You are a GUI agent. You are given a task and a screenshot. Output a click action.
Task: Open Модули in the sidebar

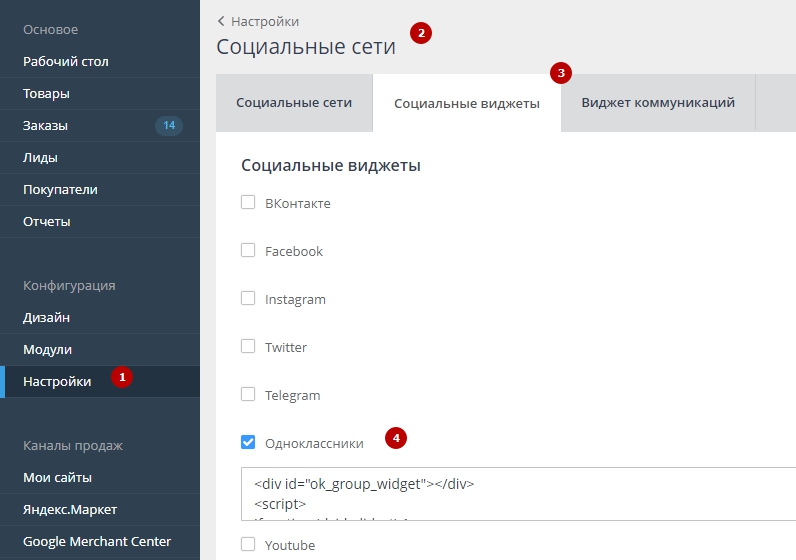[x=47, y=349]
